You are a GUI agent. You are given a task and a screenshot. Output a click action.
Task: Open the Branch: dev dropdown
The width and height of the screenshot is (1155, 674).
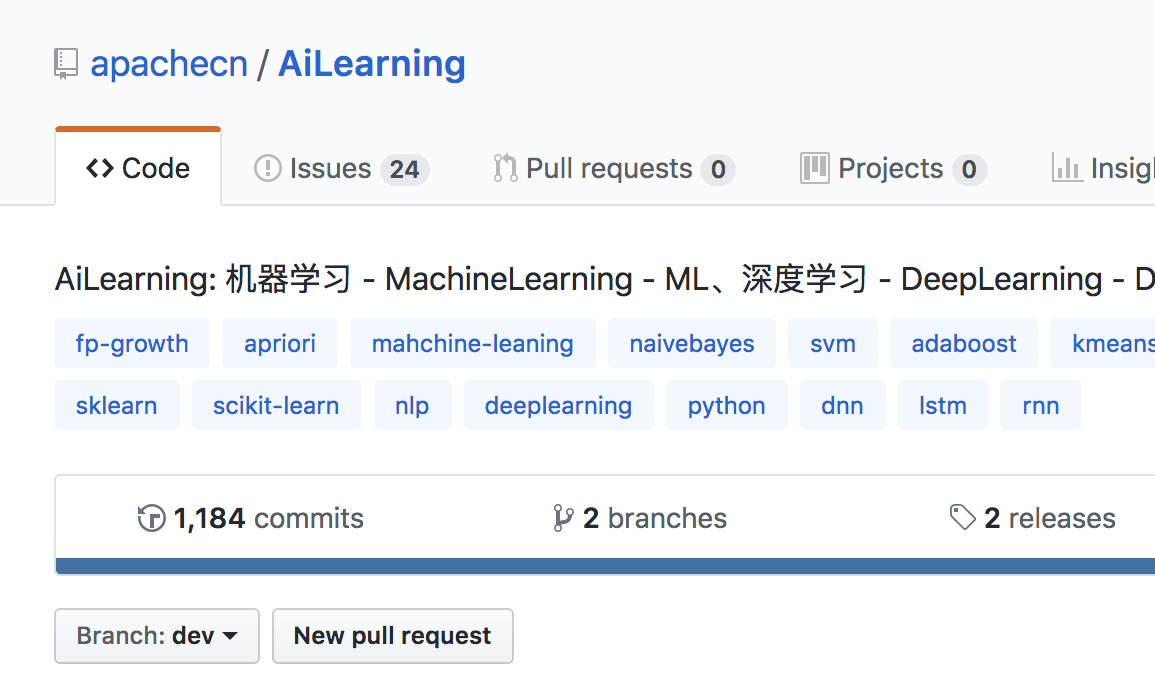tap(157, 636)
